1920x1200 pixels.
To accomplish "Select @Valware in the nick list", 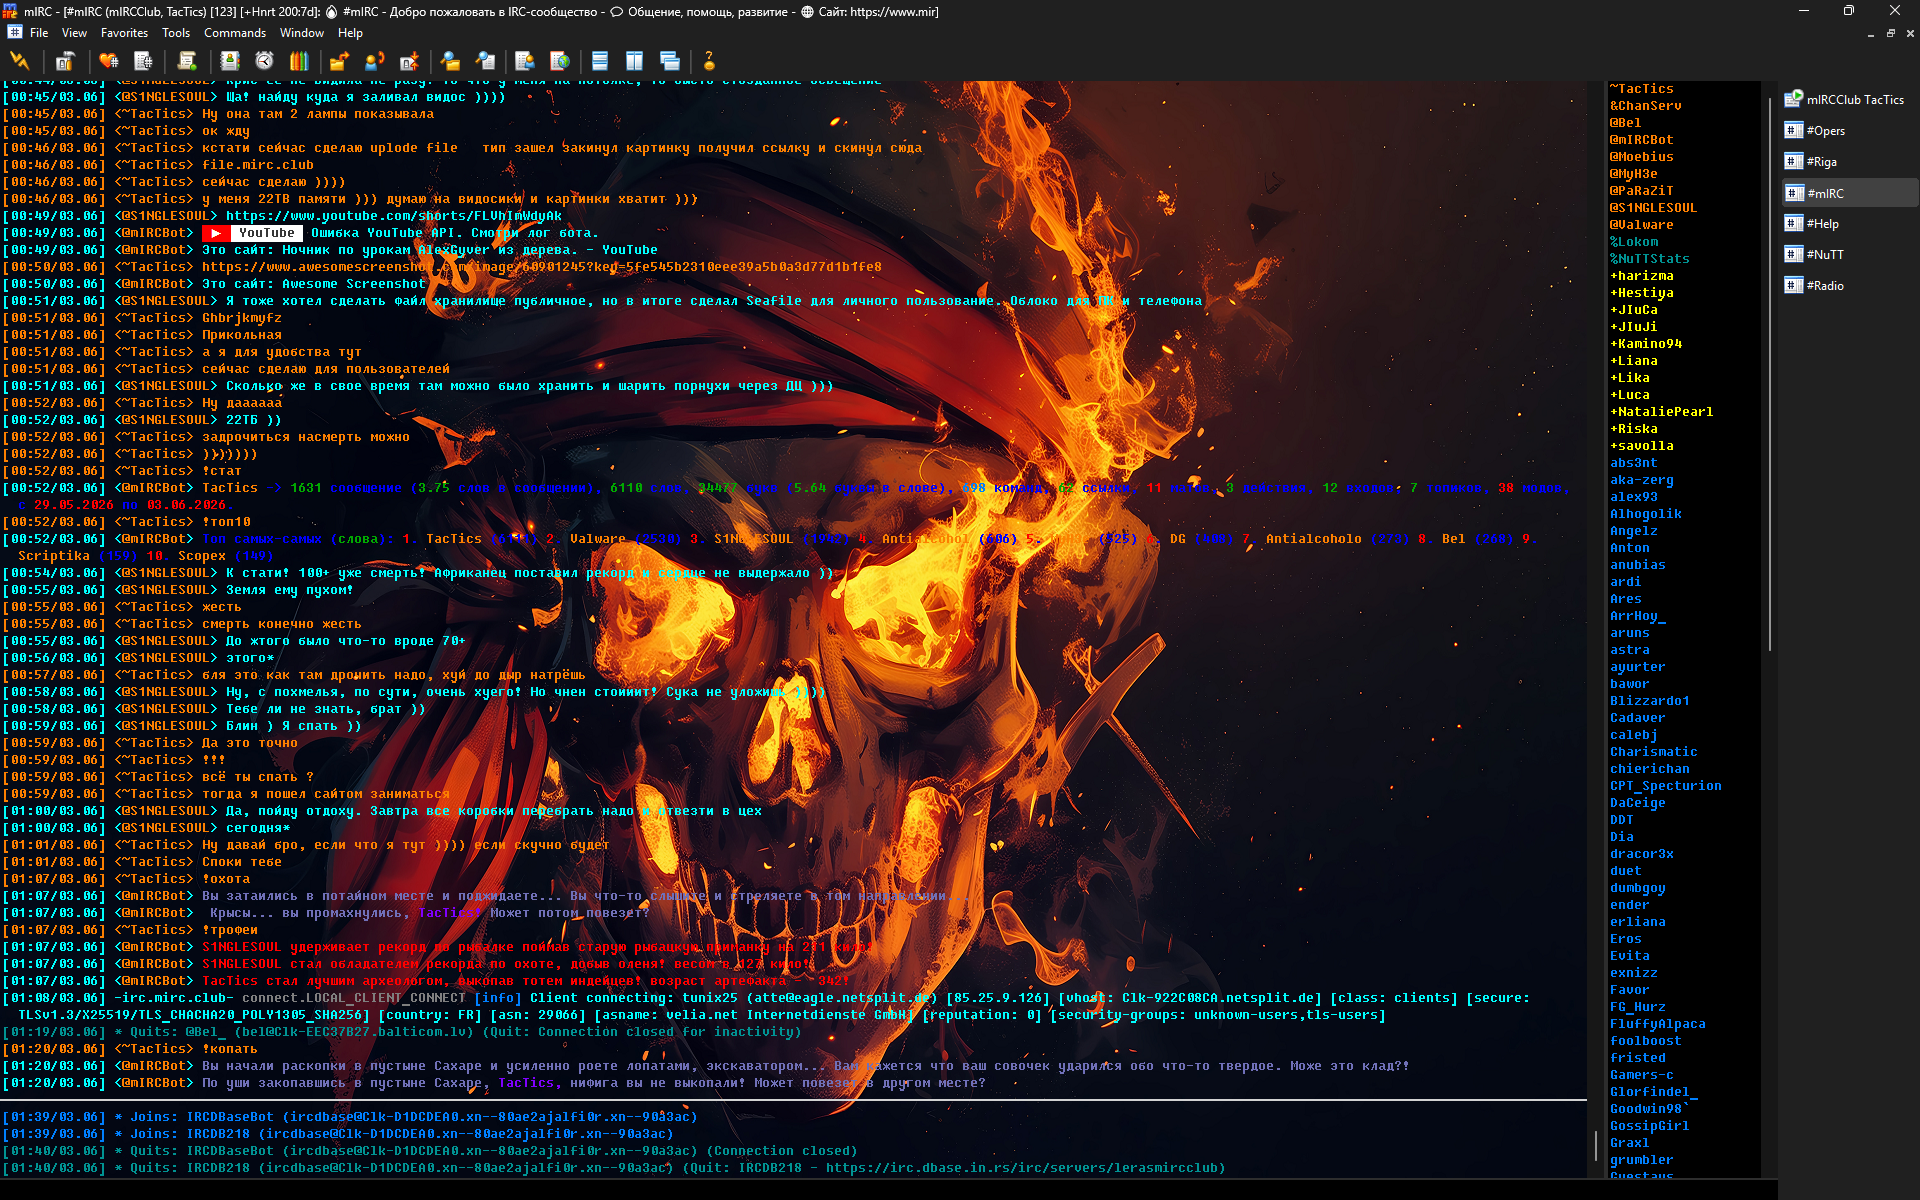I will (x=1641, y=225).
